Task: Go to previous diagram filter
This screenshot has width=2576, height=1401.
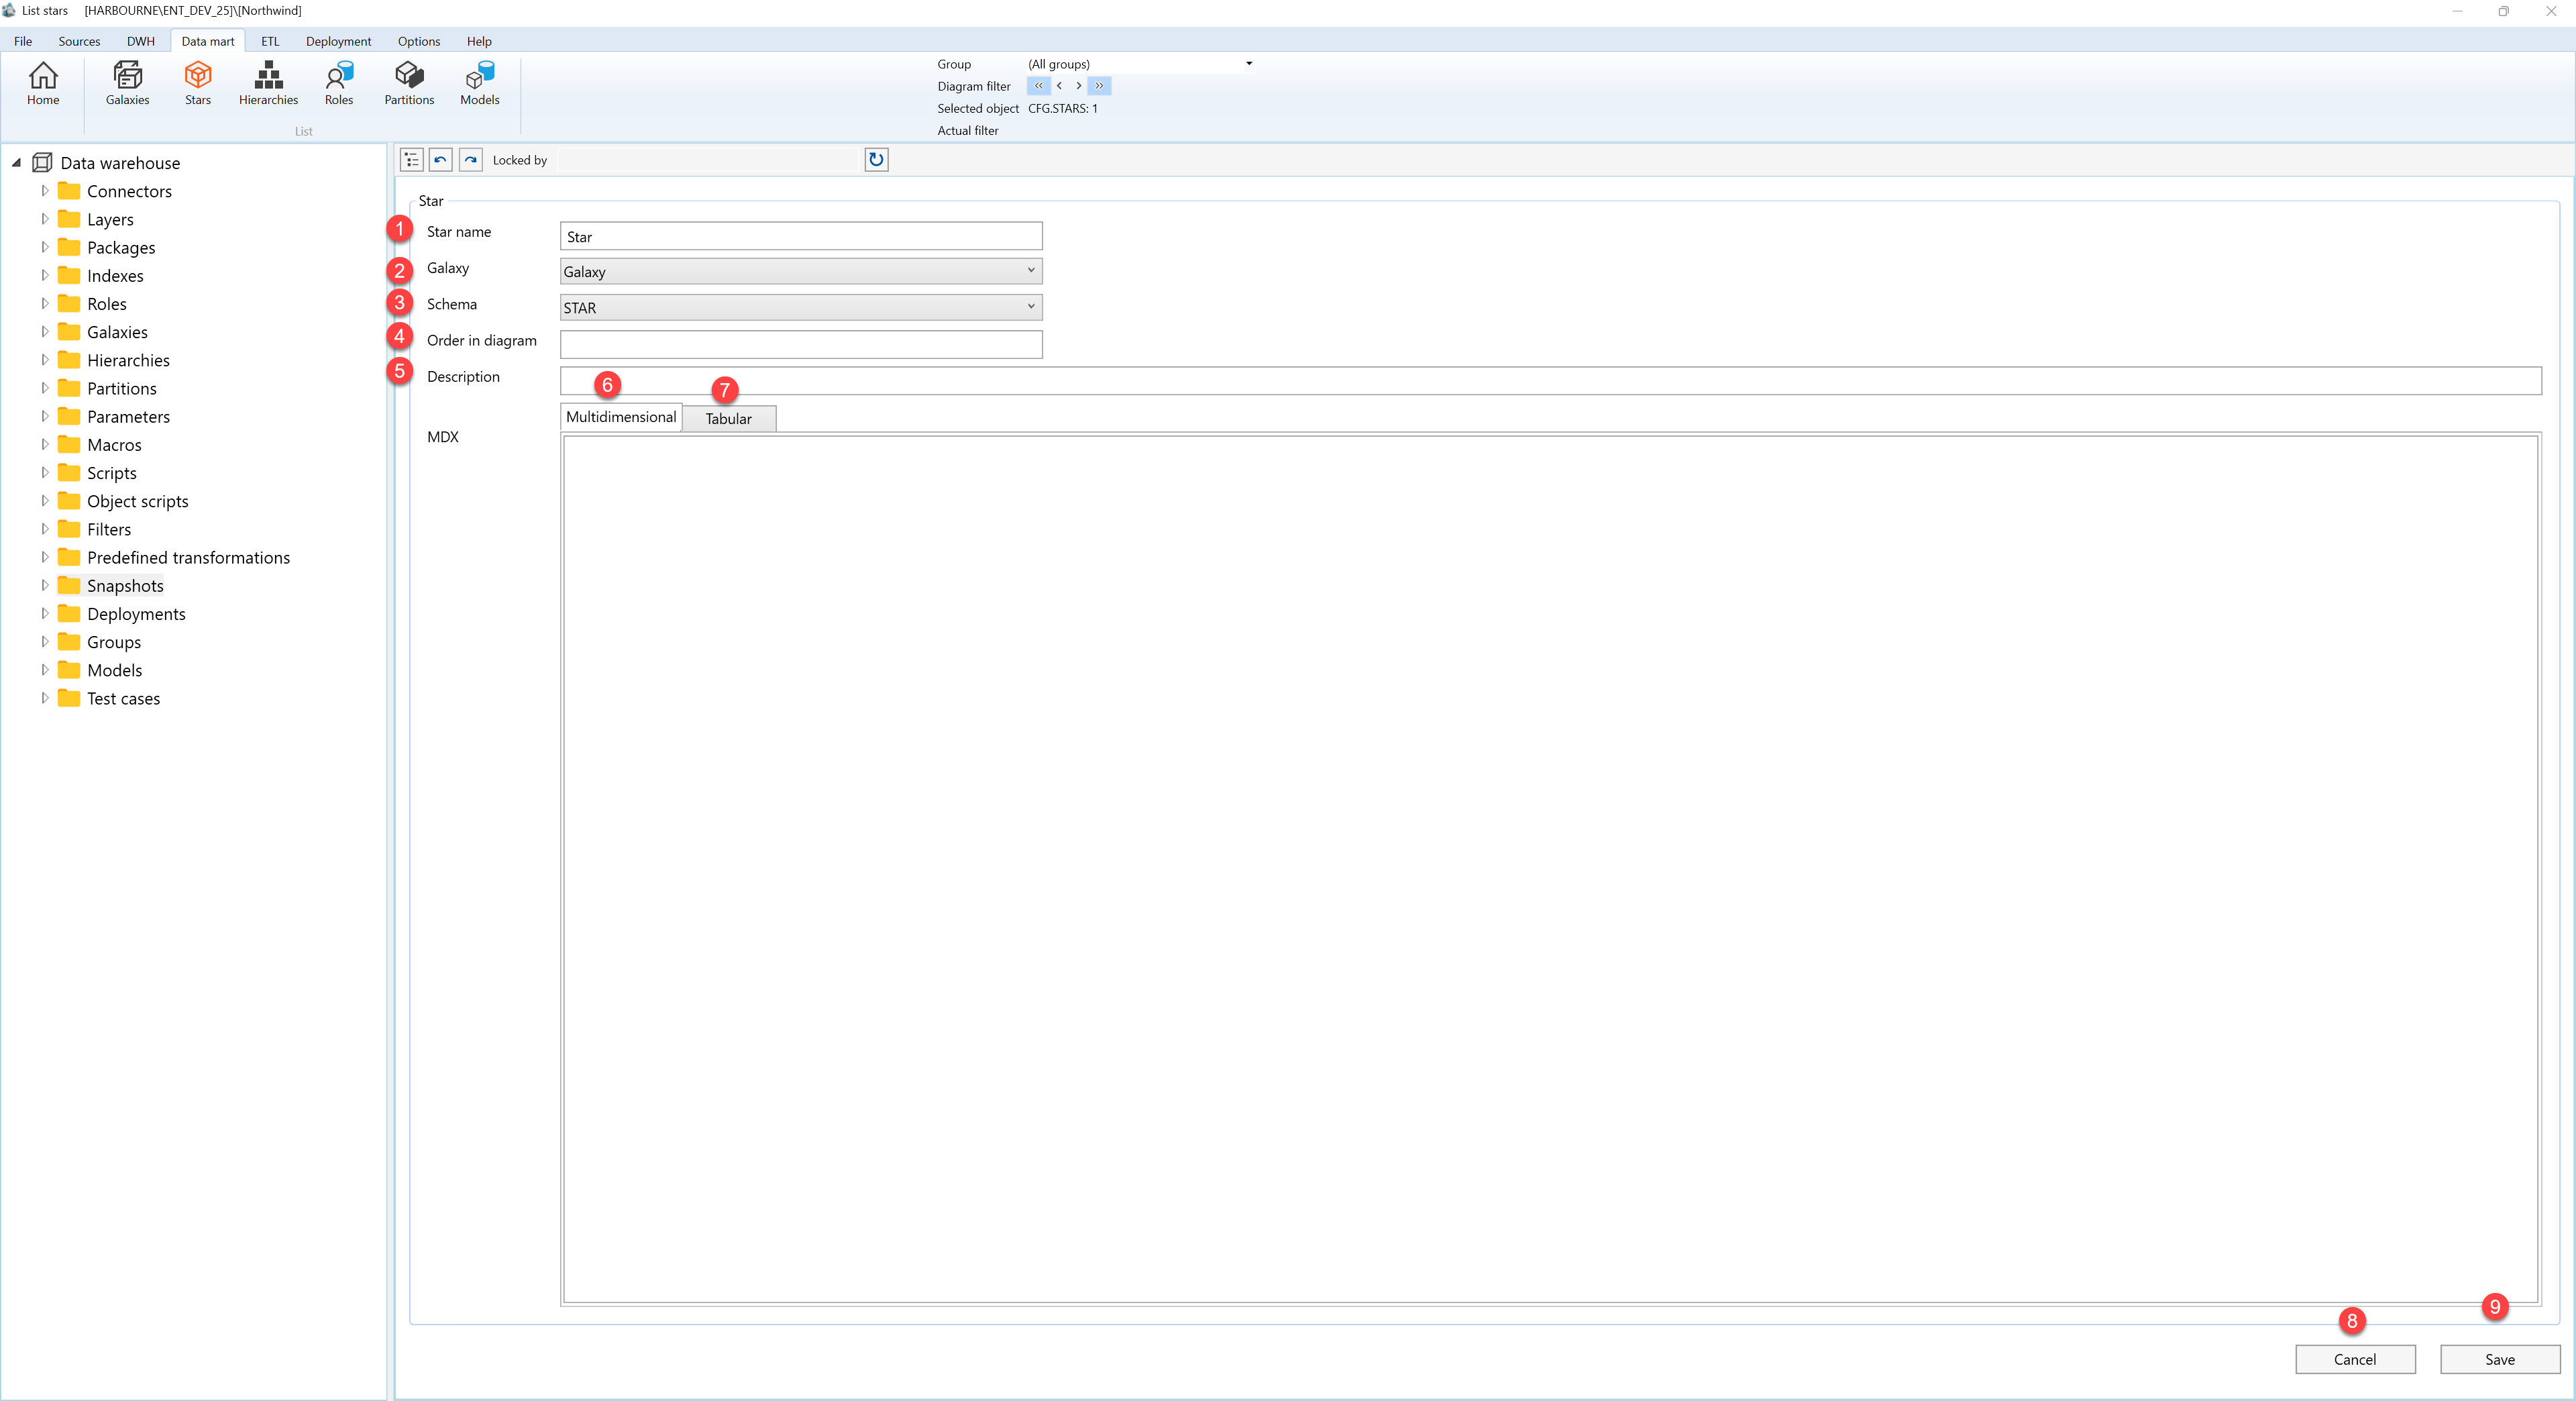Action: click(x=1059, y=86)
